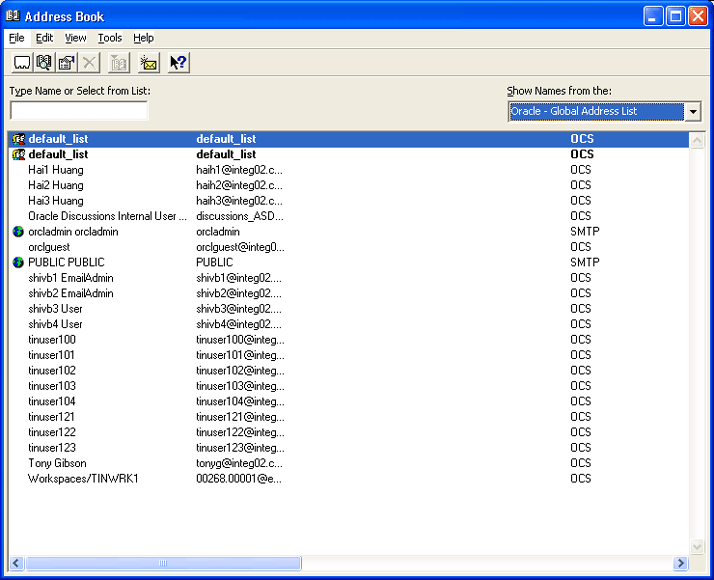Click the globe icon beside orcladmin orcladmin
Image resolution: width=714 pixels, height=580 pixels.
point(18,231)
